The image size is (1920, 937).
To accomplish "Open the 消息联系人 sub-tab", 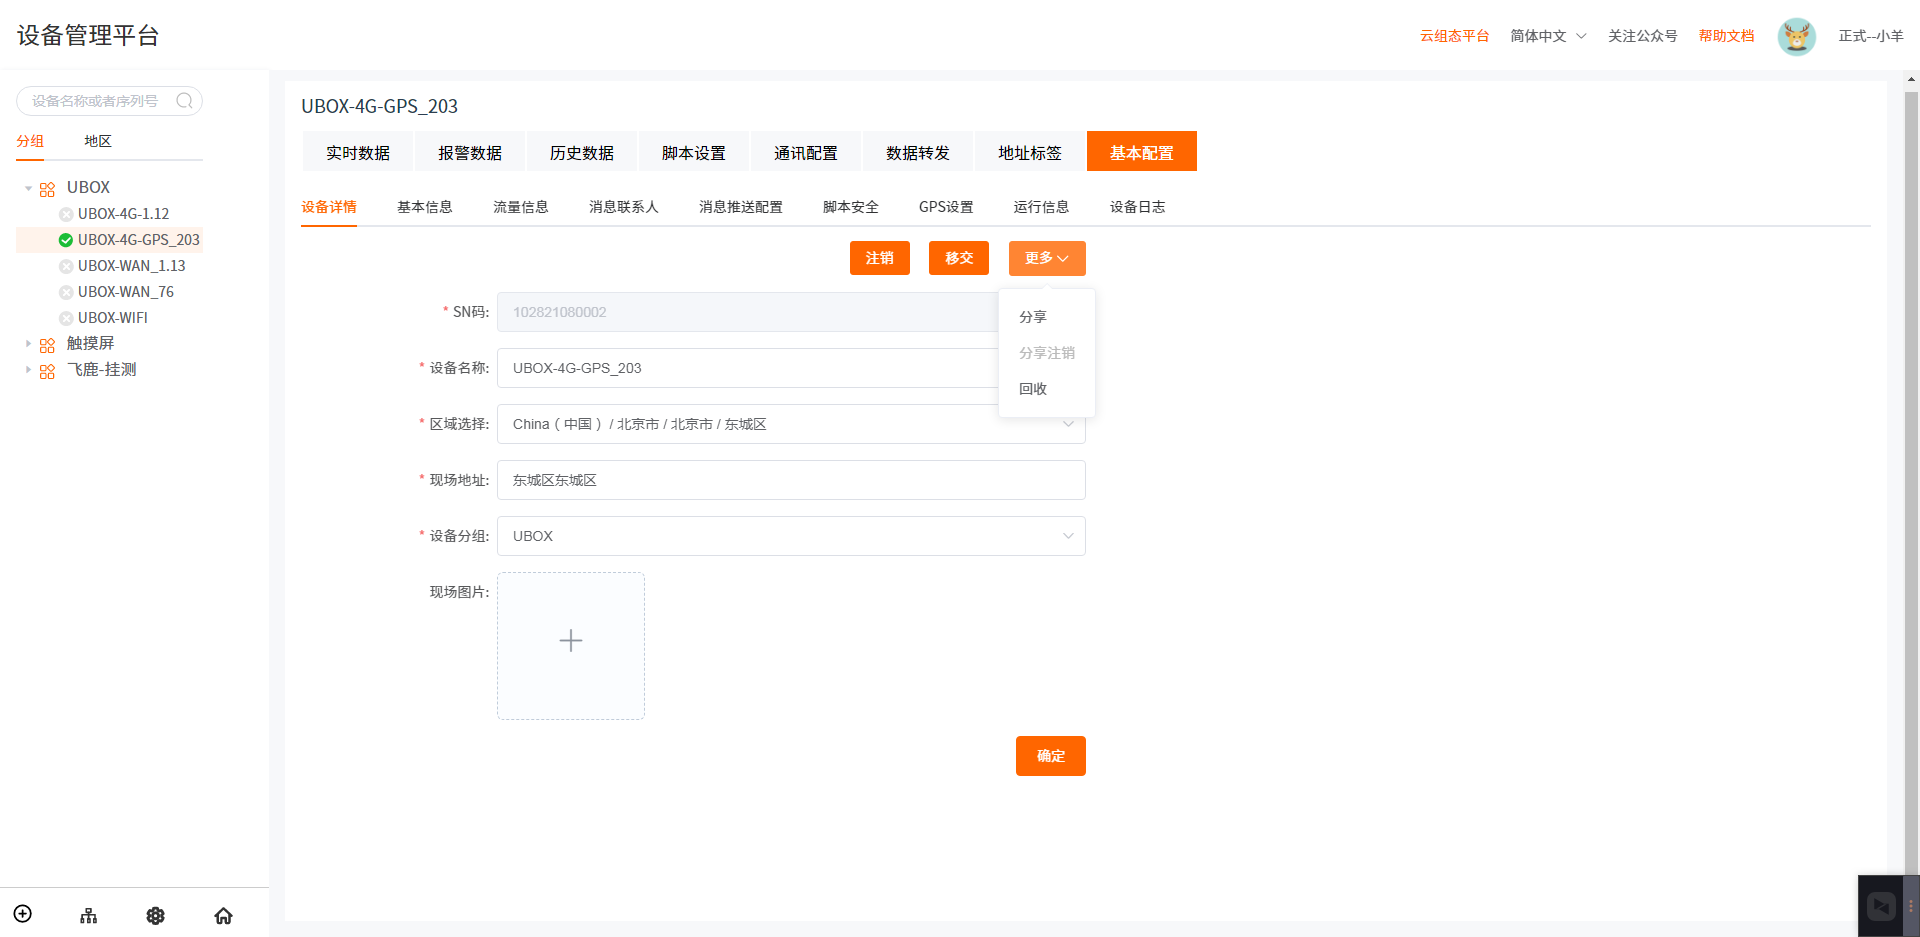I will pyautogui.click(x=624, y=207).
